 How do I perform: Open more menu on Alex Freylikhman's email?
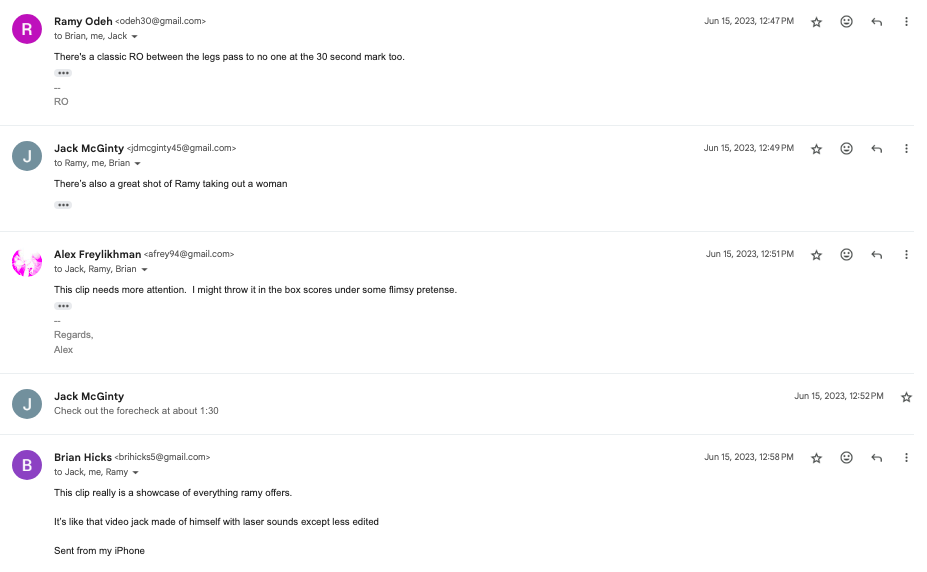(906, 255)
